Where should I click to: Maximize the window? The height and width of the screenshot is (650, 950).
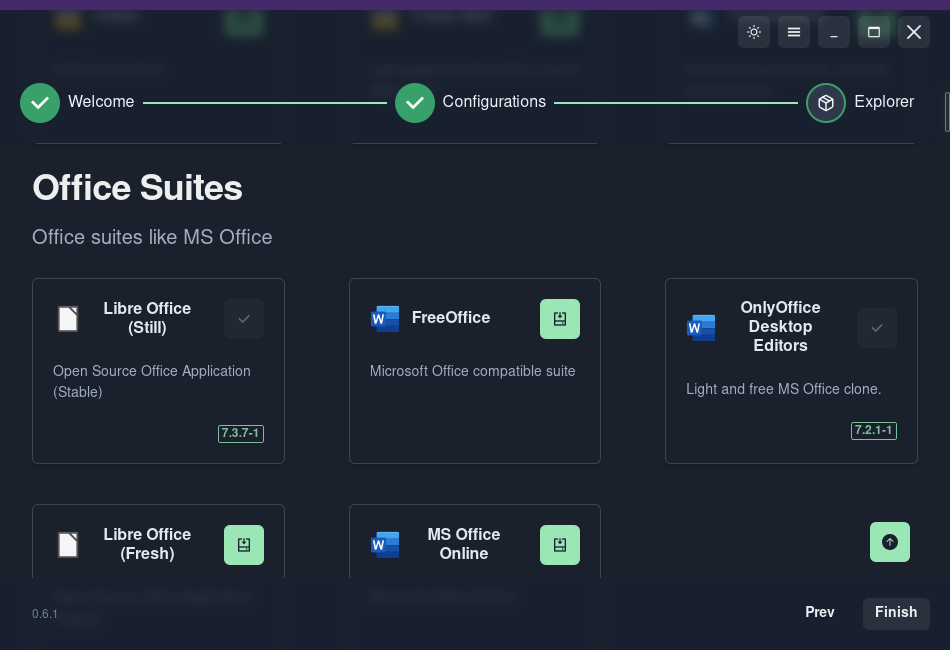(874, 32)
